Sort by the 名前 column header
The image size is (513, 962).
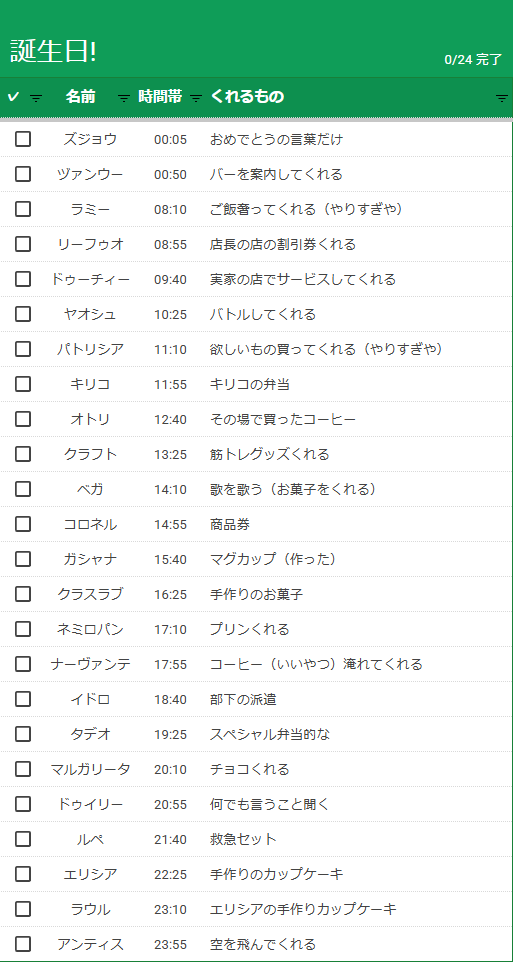point(81,97)
